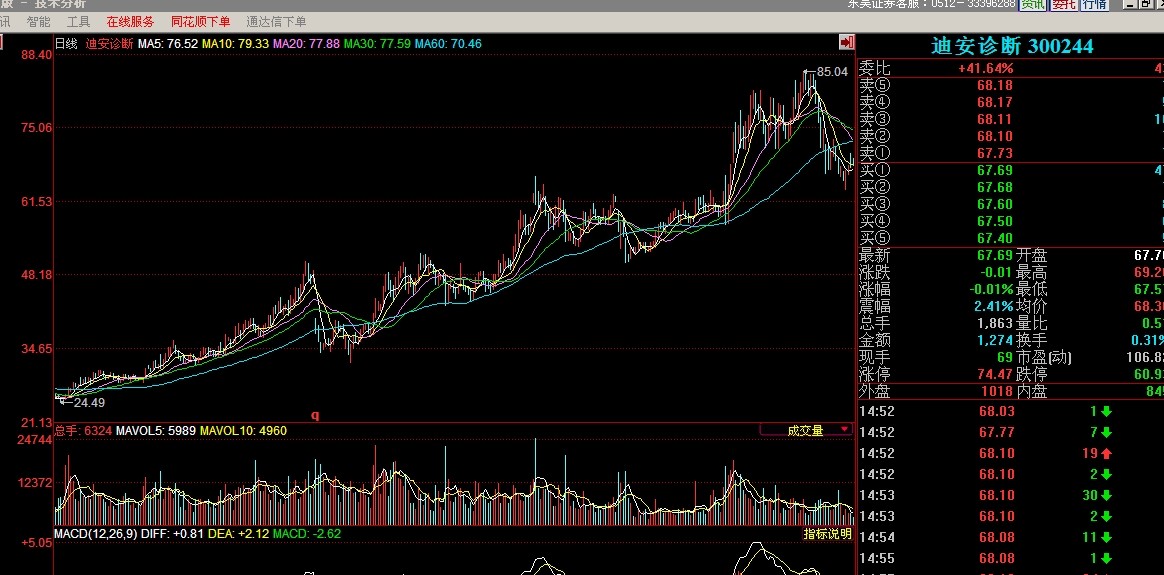The image size is (1164, 575).
Task: Click the red up arrow in the 19-lot tick
Action: point(1106,453)
